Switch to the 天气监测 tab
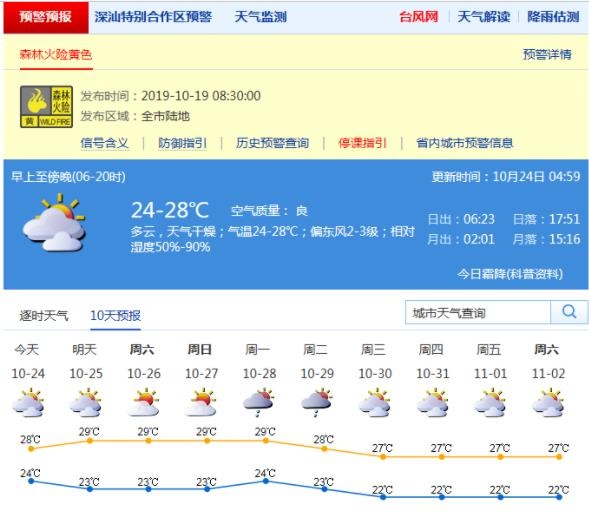 click(x=260, y=17)
